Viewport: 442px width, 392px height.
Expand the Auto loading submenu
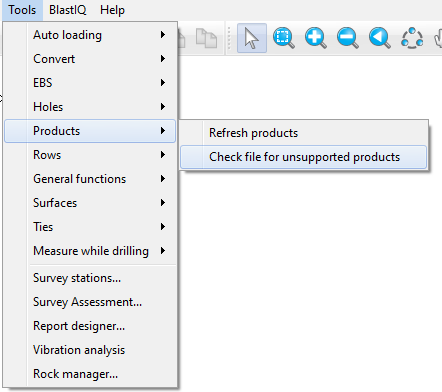click(x=90, y=35)
